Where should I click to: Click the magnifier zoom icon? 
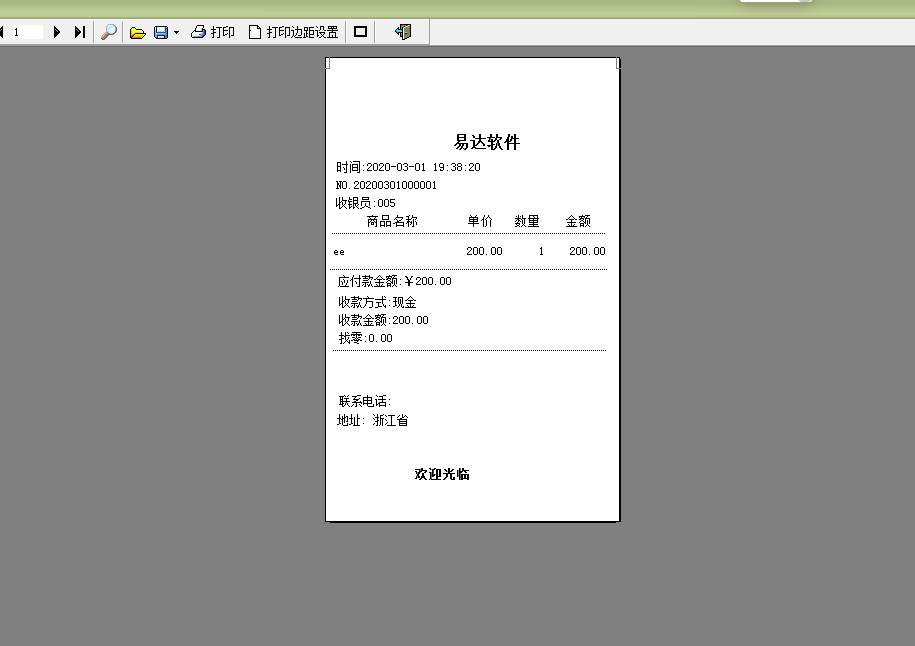coord(109,32)
